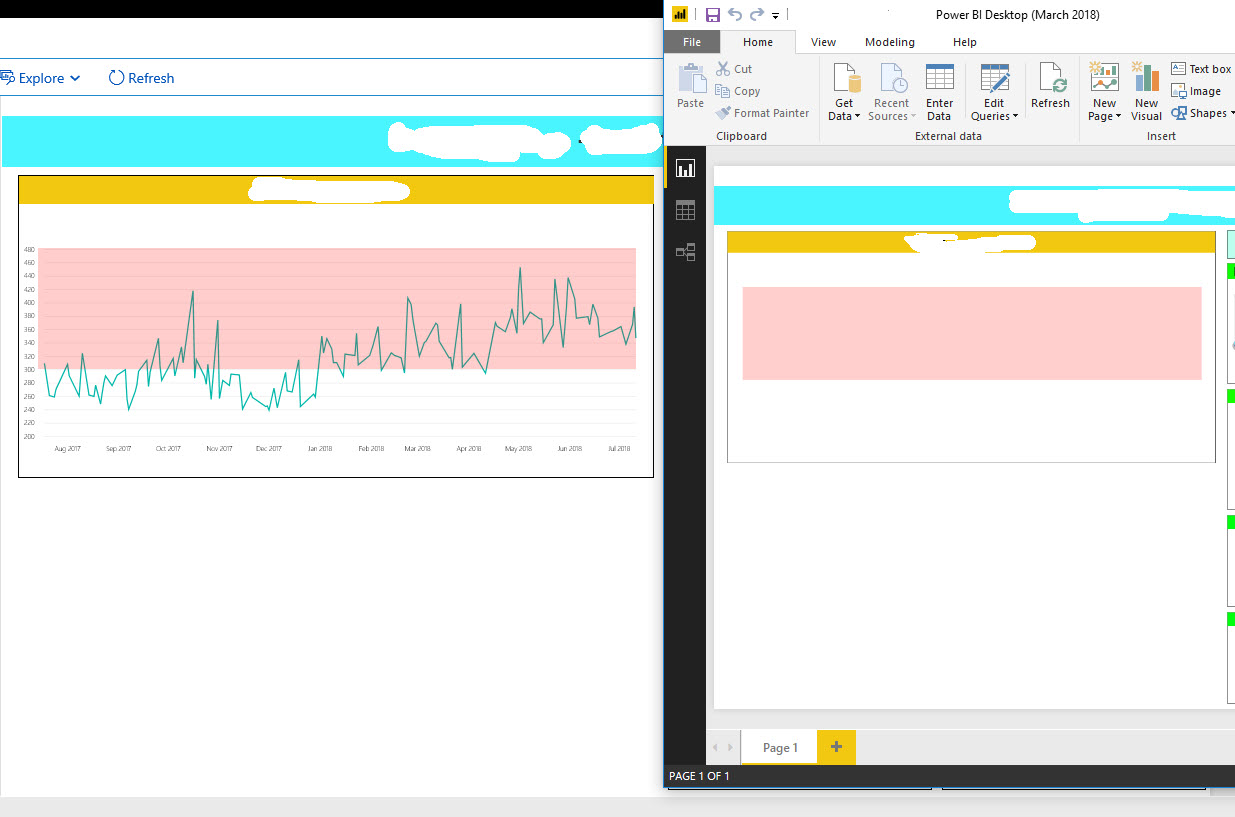Click the Enter Data table icon
The height and width of the screenshot is (817, 1235).
point(939,79)
